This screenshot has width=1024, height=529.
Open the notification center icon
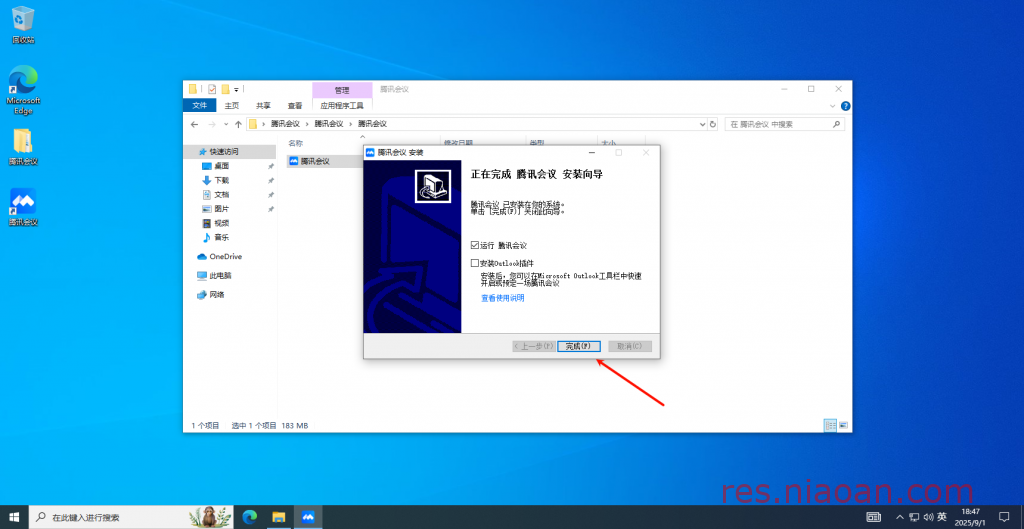coord(1004,517)
